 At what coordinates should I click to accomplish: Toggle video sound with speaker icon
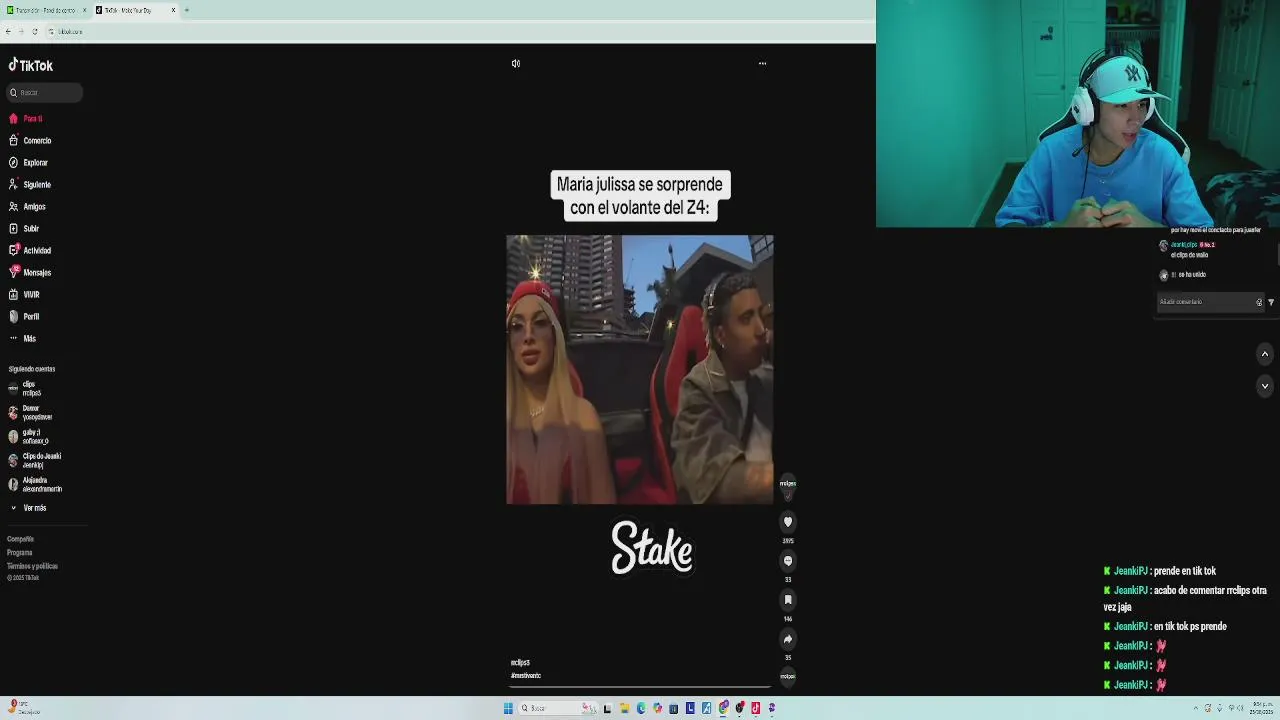tap(516, 63)
